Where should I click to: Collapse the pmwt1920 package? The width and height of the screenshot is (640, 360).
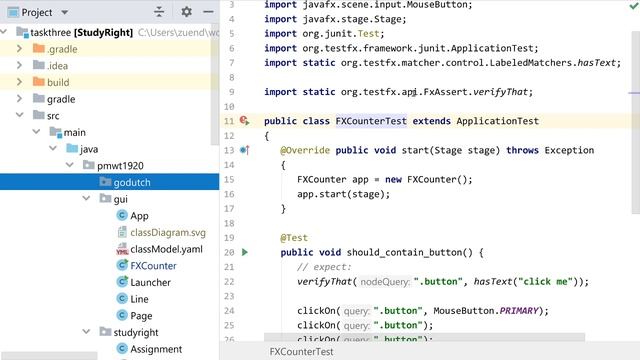click(x=70, y=165)
